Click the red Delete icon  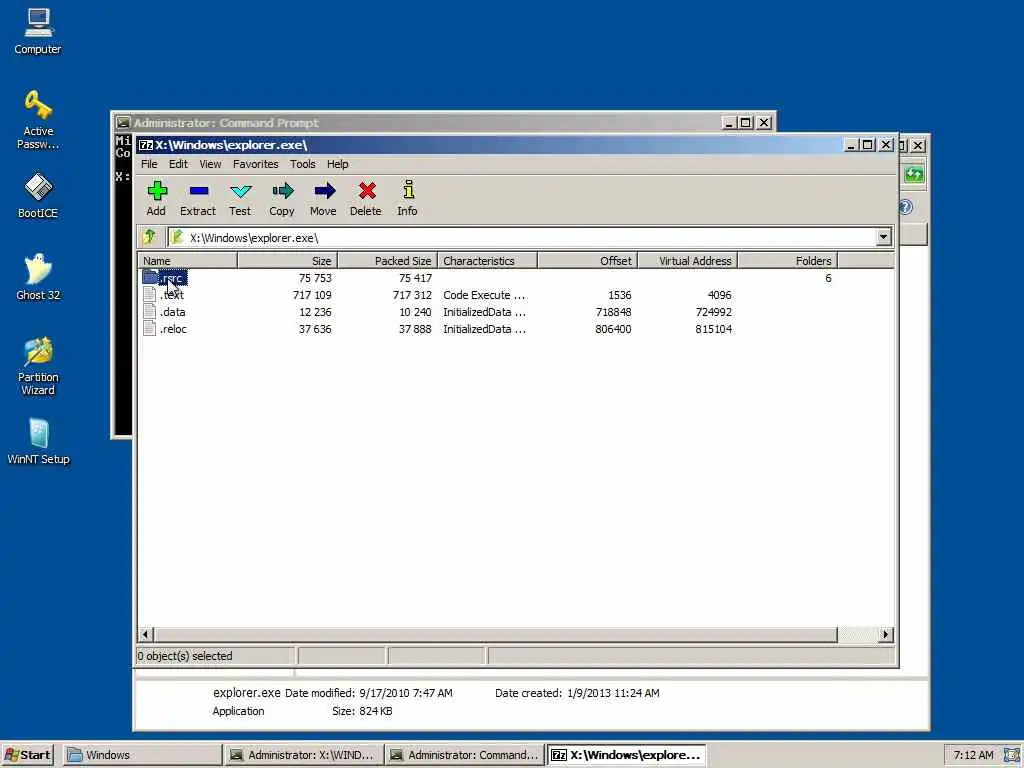coord(366,191)
